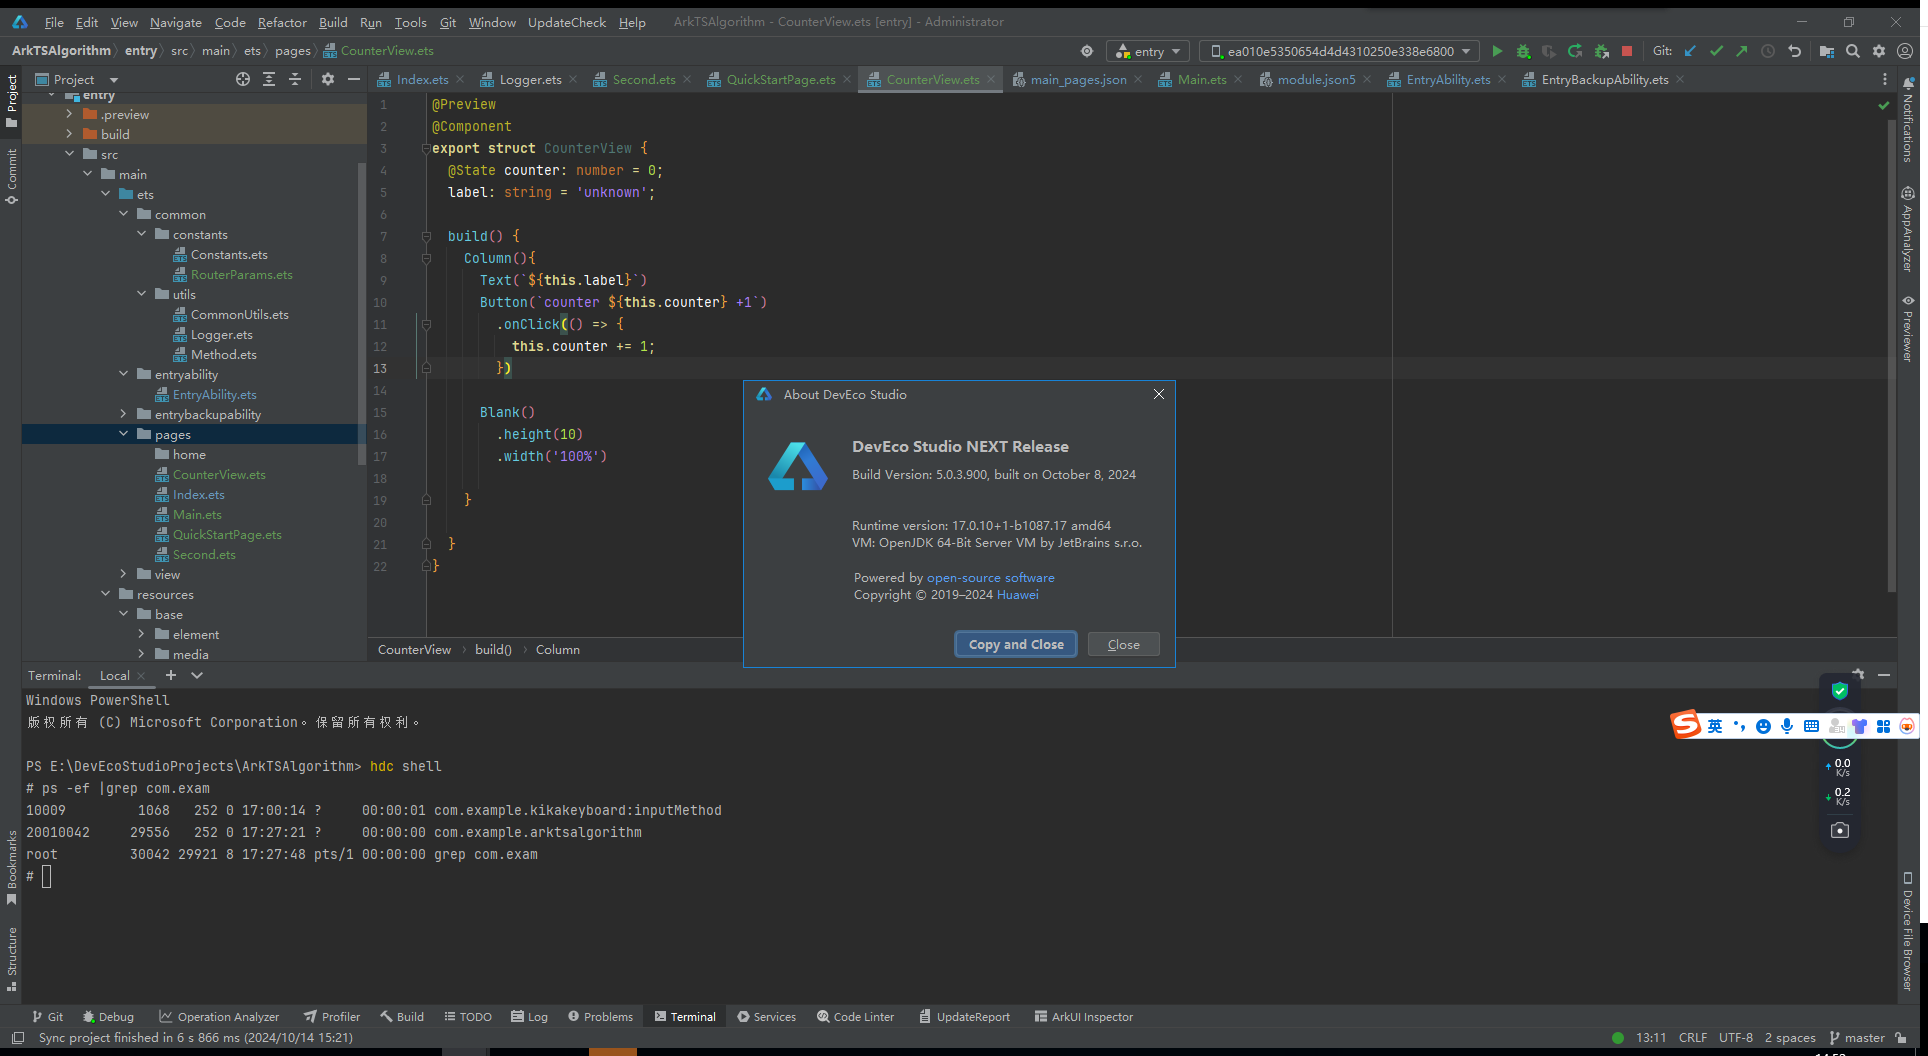Collapse the constants folder

coord(141,234)
